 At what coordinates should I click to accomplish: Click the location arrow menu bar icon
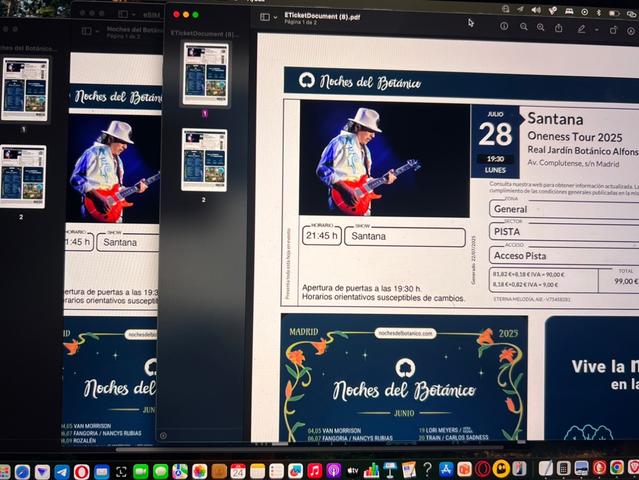coord(520,9)
